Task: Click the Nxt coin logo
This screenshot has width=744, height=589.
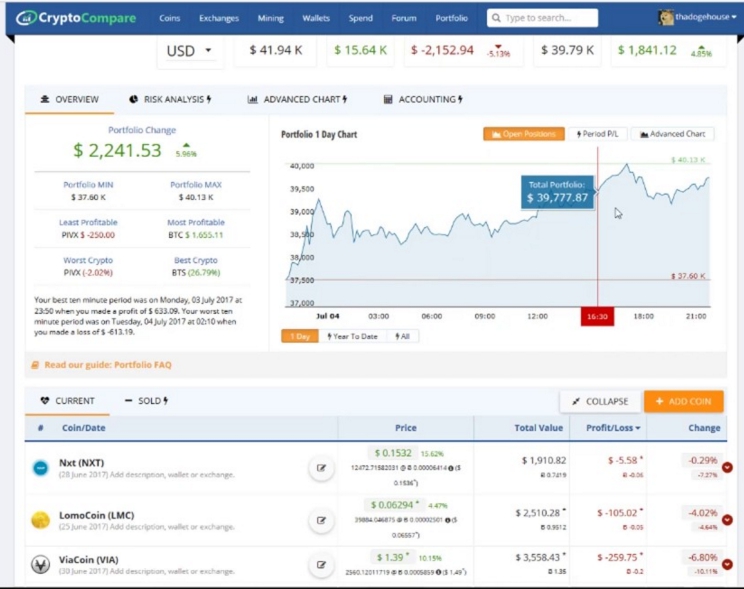Action: 40,467
